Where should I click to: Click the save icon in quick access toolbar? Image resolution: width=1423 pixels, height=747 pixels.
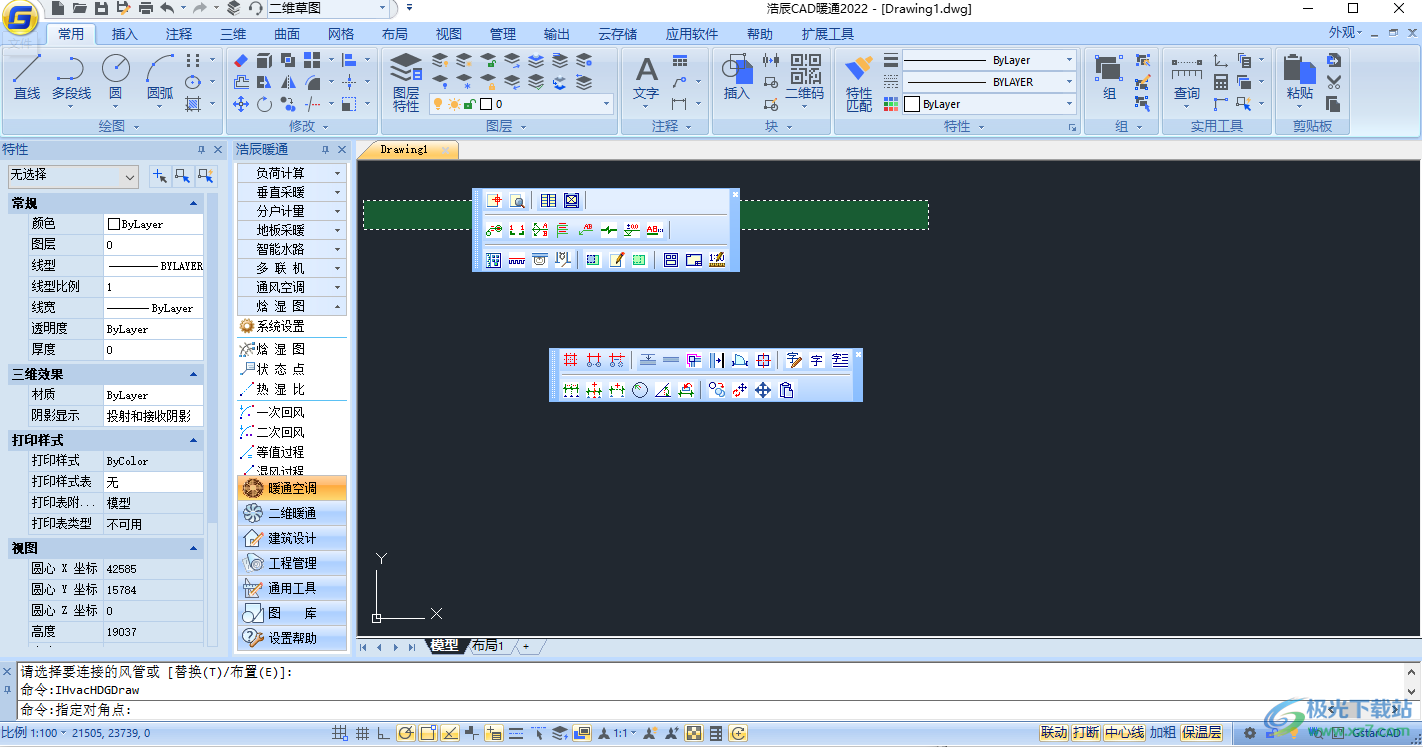(102, 8)
